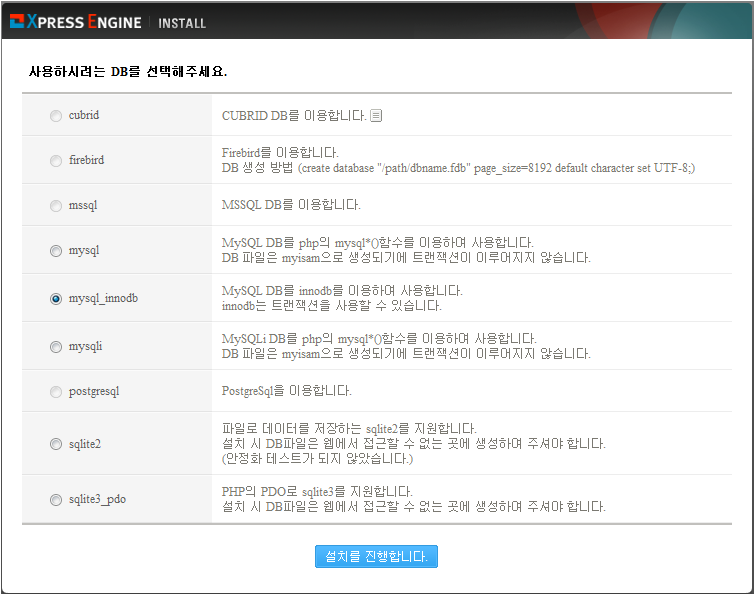The height and width of the screenshot is (595, 755).
Task: Click 'MySQL DB를 innodb를 이용하여 사용합니다.' text
Action: pyautogui.click(x=342, y=291)
